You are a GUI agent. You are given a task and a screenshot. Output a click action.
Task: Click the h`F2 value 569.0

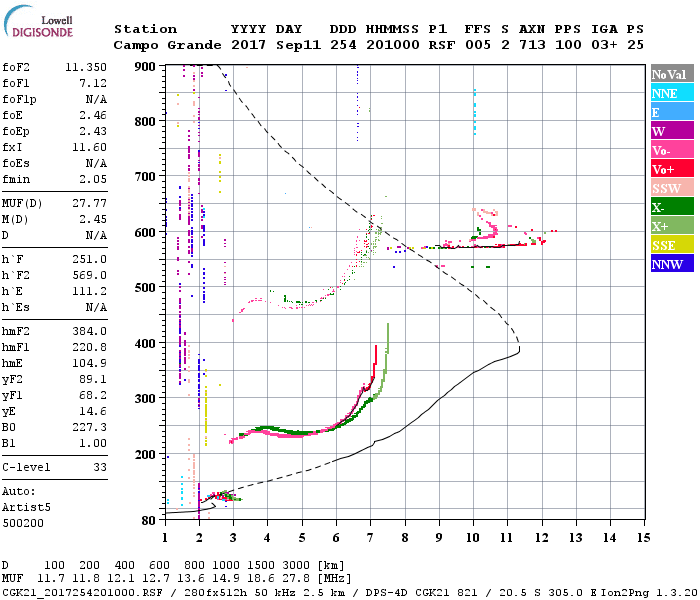click(x=89, y=275)
